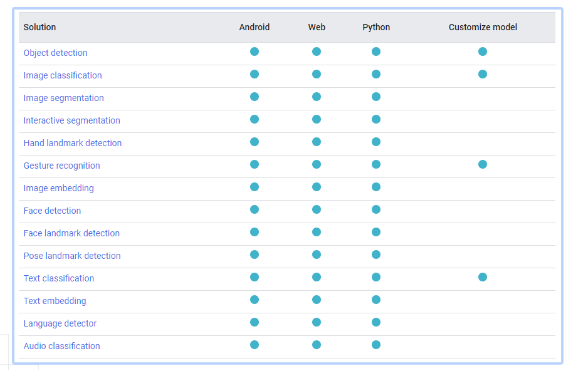
Task: Click Web dot in Image segmentation row
Action: [316, 97]
